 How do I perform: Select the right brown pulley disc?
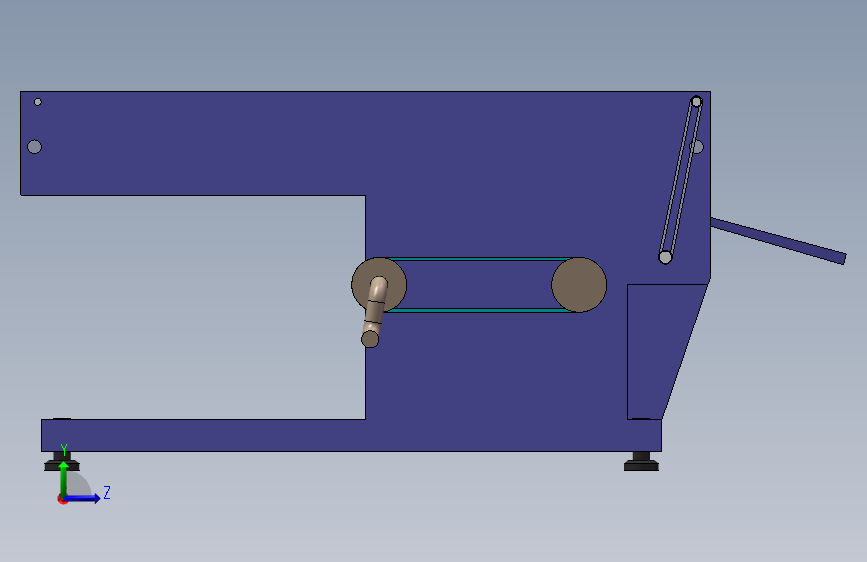coord(579,285)
